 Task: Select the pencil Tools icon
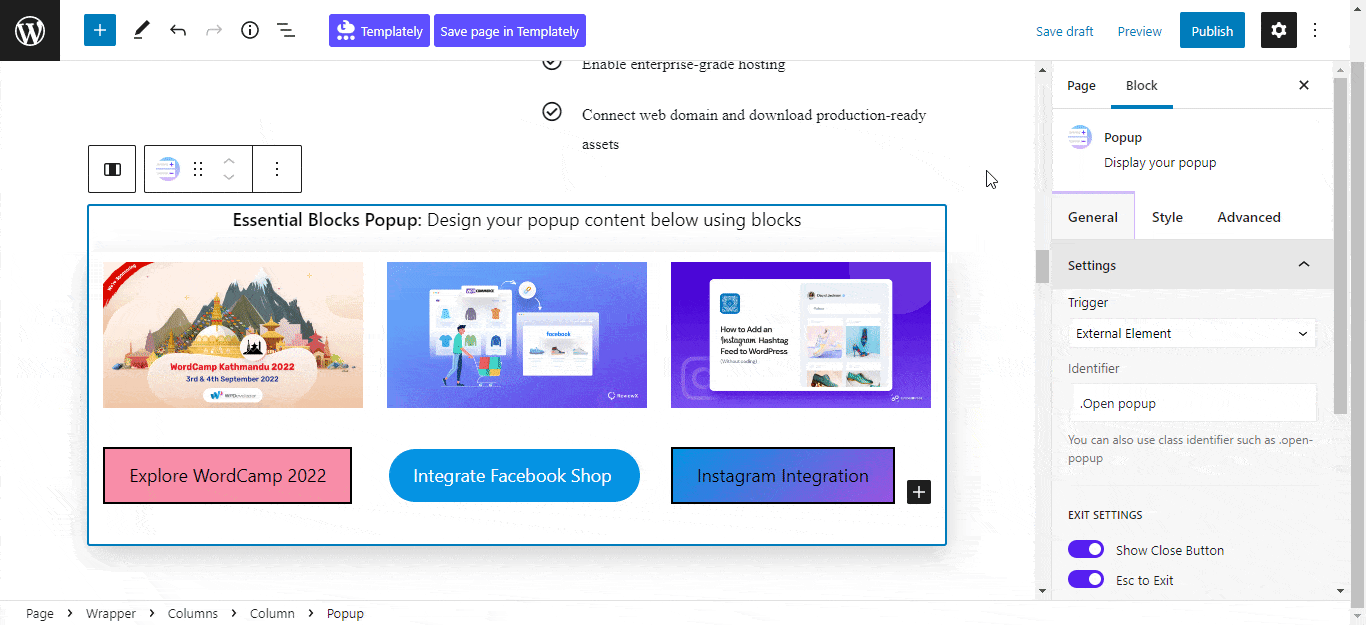click(141, 30)
